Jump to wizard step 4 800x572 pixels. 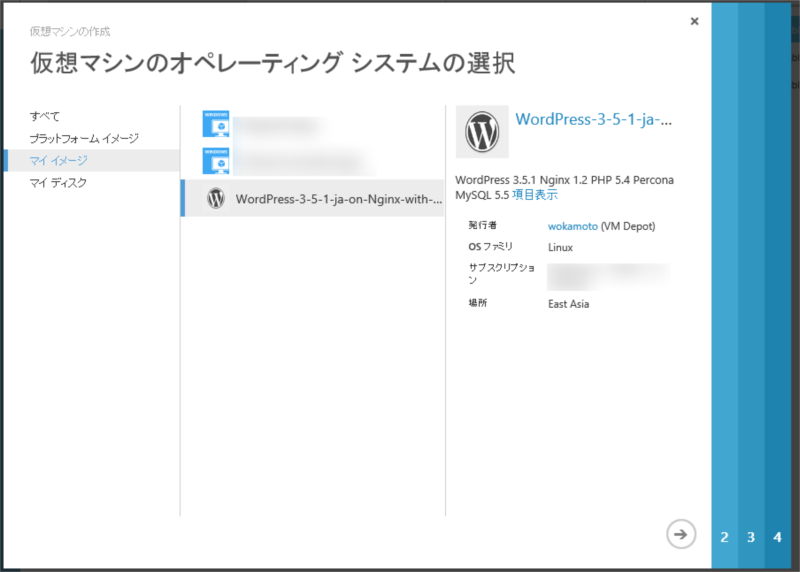point(777,537)
